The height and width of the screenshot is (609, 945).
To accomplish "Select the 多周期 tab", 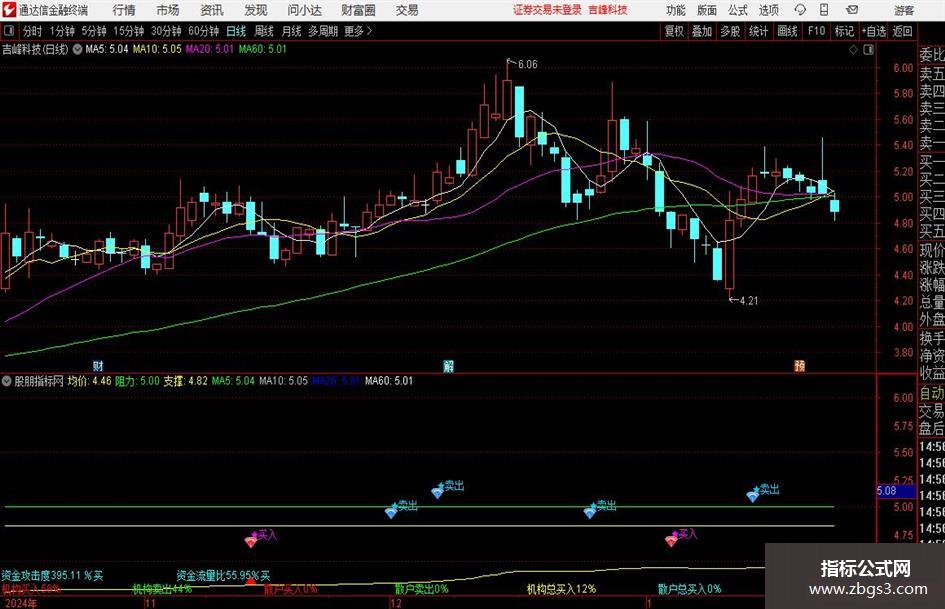I will (x=323, y=31).
